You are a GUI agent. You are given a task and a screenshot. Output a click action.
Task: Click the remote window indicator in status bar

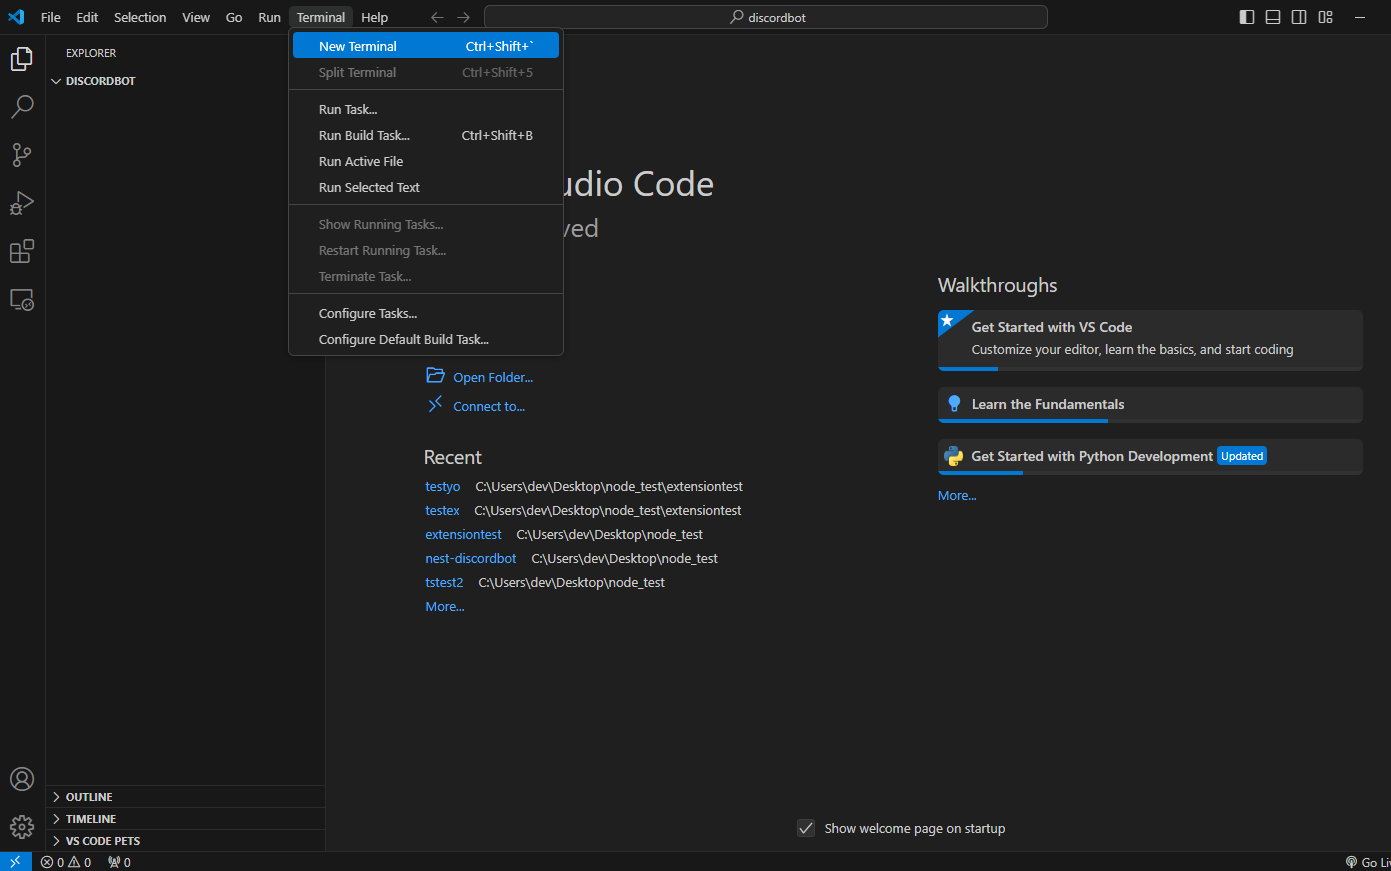pyautogui.click(x=15, y=862)
